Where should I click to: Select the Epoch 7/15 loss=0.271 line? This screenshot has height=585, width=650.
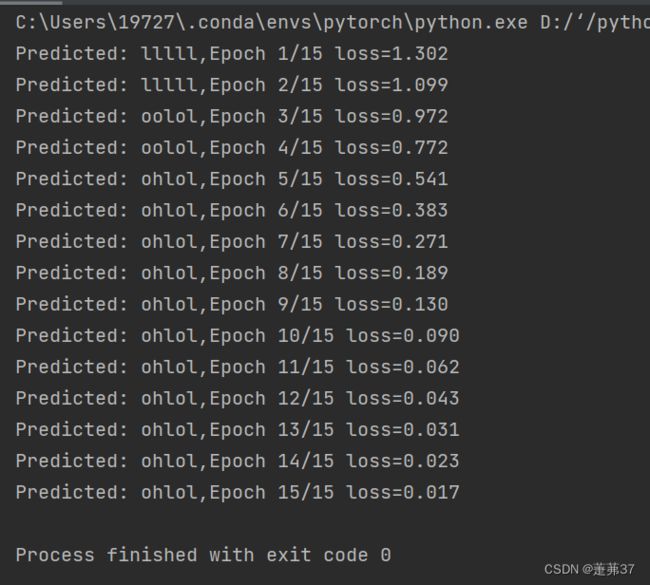(232, 242)
